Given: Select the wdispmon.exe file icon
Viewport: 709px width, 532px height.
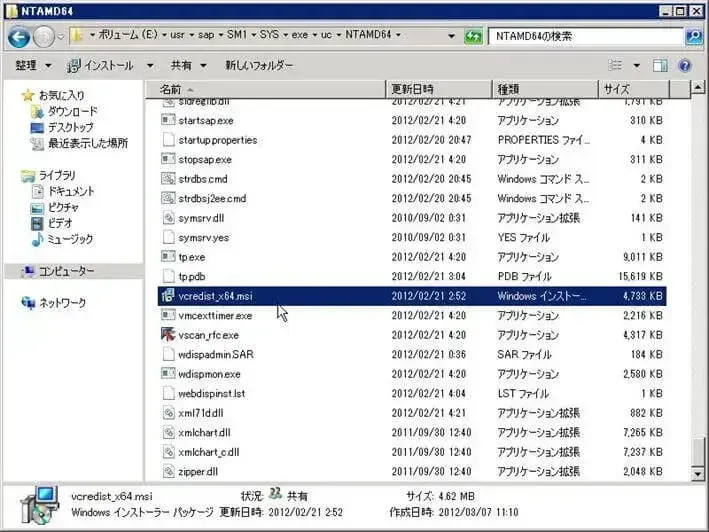Looking at the screenshot, I should click(168, 374).
